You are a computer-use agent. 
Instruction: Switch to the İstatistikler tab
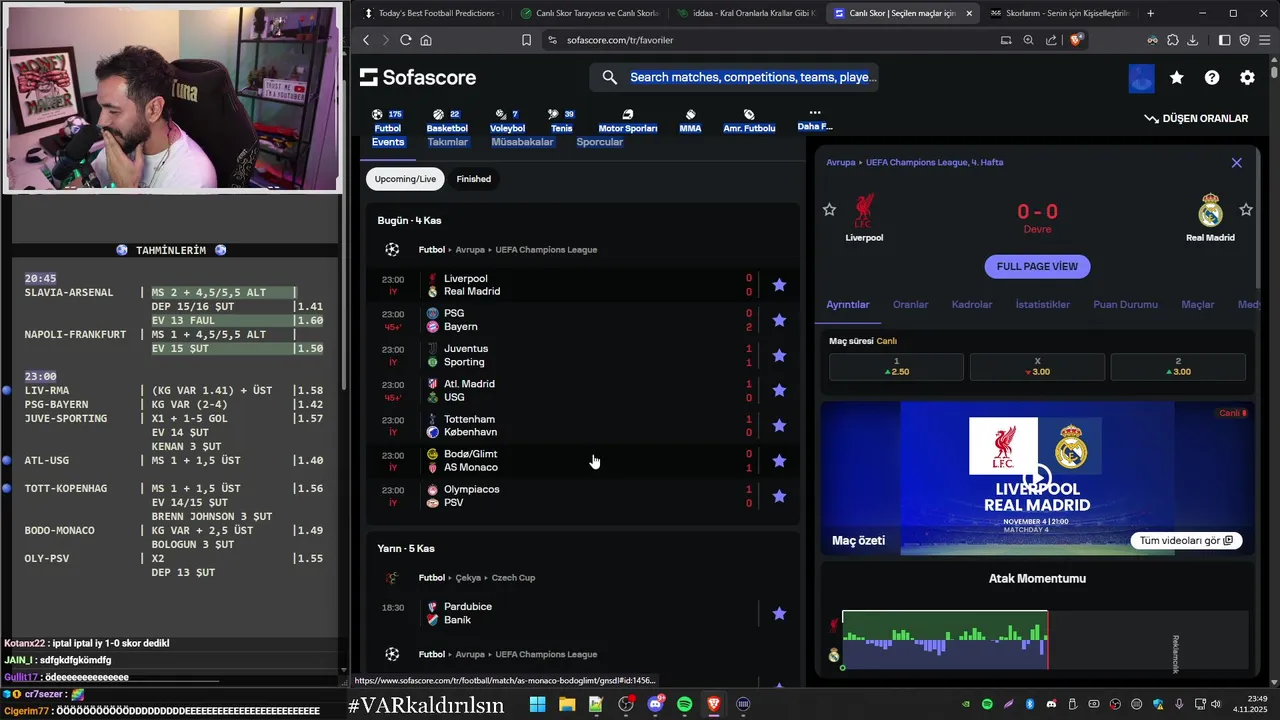pos(1043,305)
